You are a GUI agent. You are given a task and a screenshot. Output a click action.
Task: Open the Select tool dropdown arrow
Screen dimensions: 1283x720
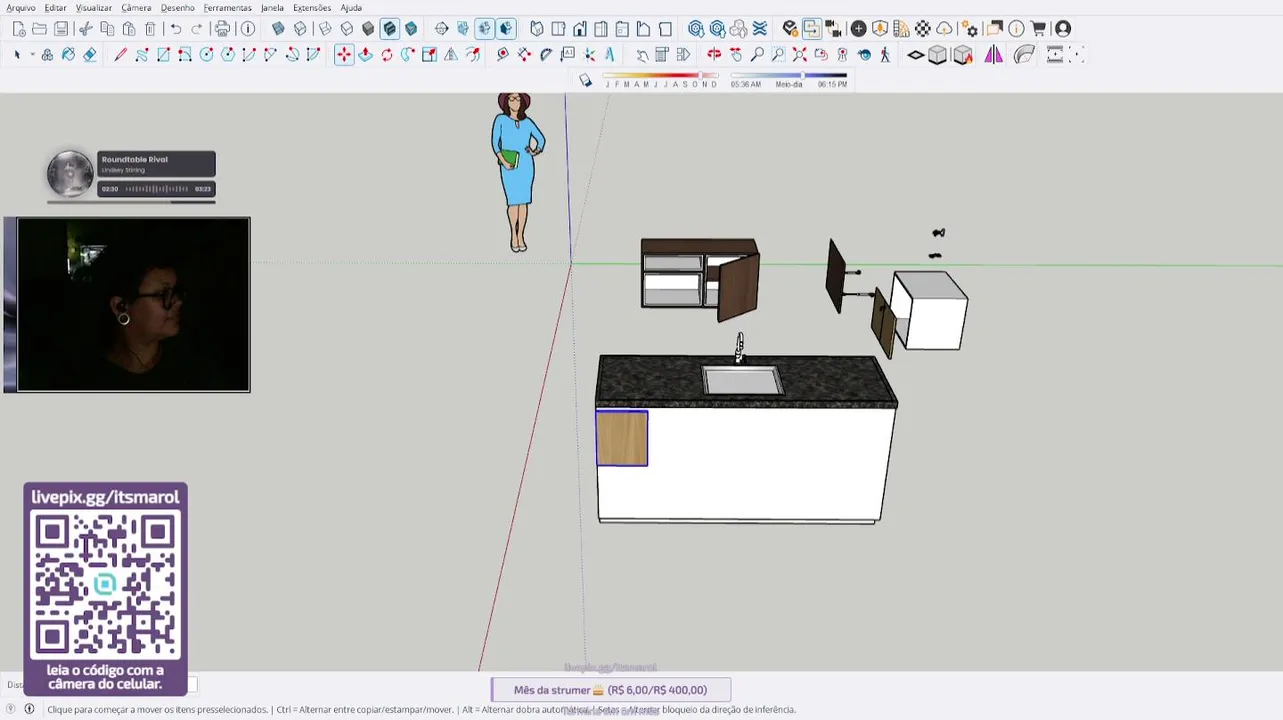[32, 55]
